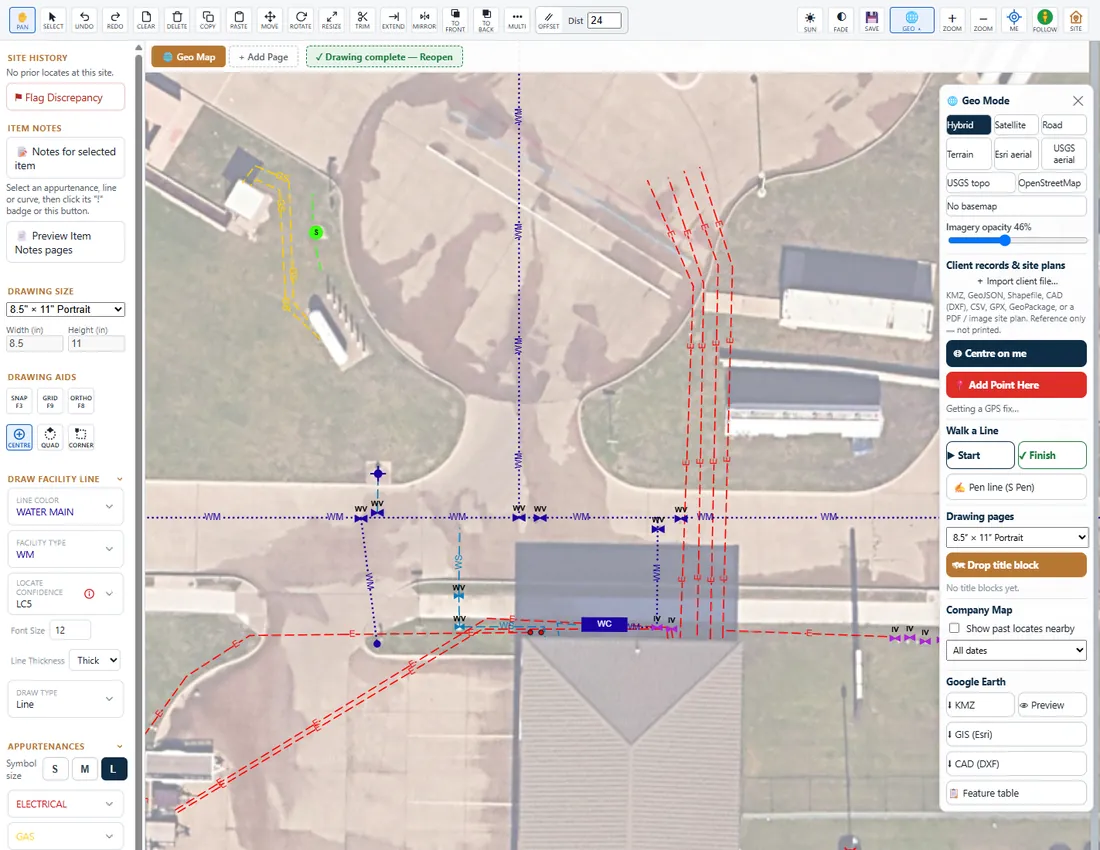Bring item To Front
The height and width of the screenshot is (850, 1100).
point(455,20)
